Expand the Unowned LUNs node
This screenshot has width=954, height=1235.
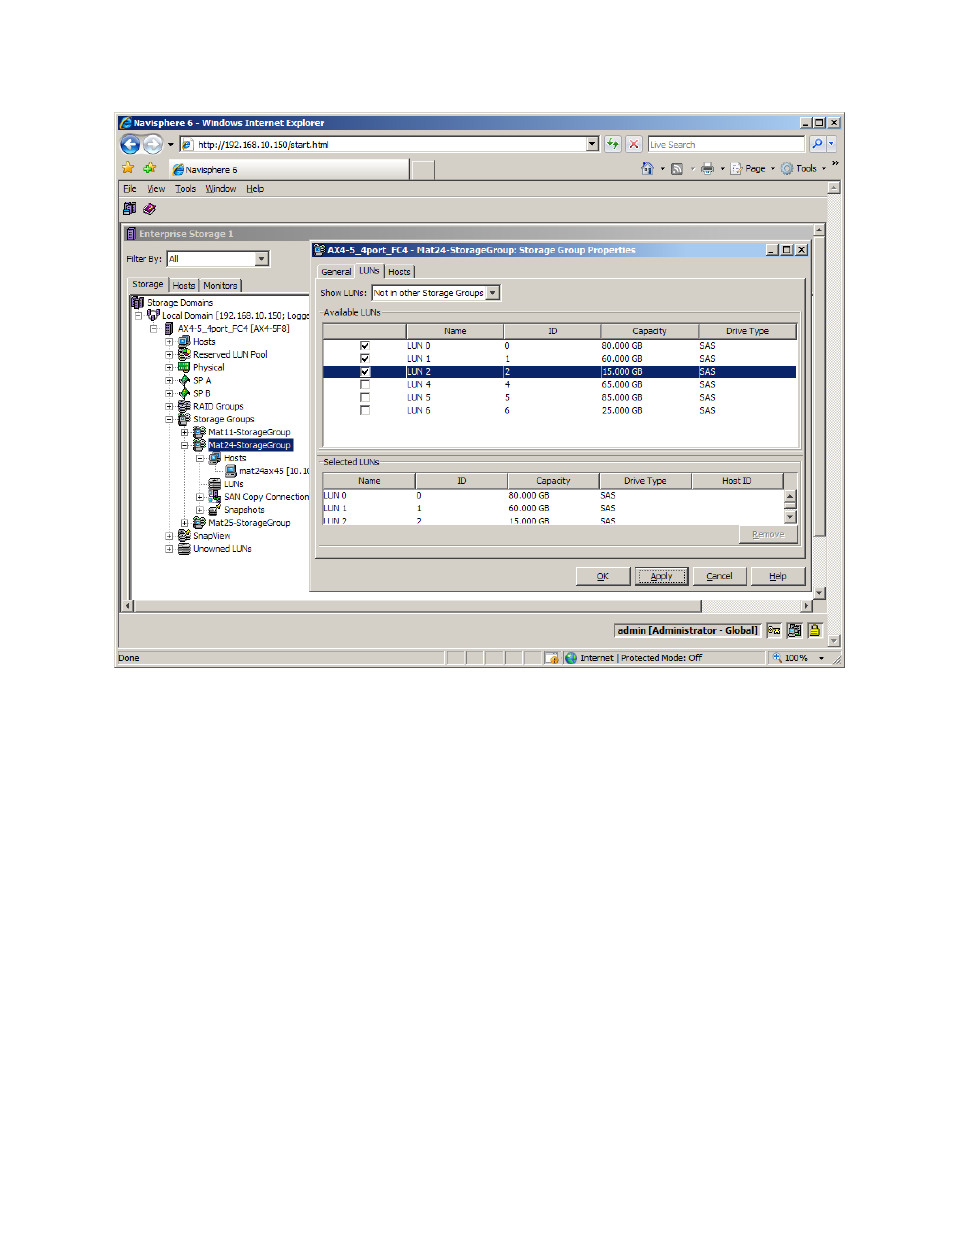point(169,549)
